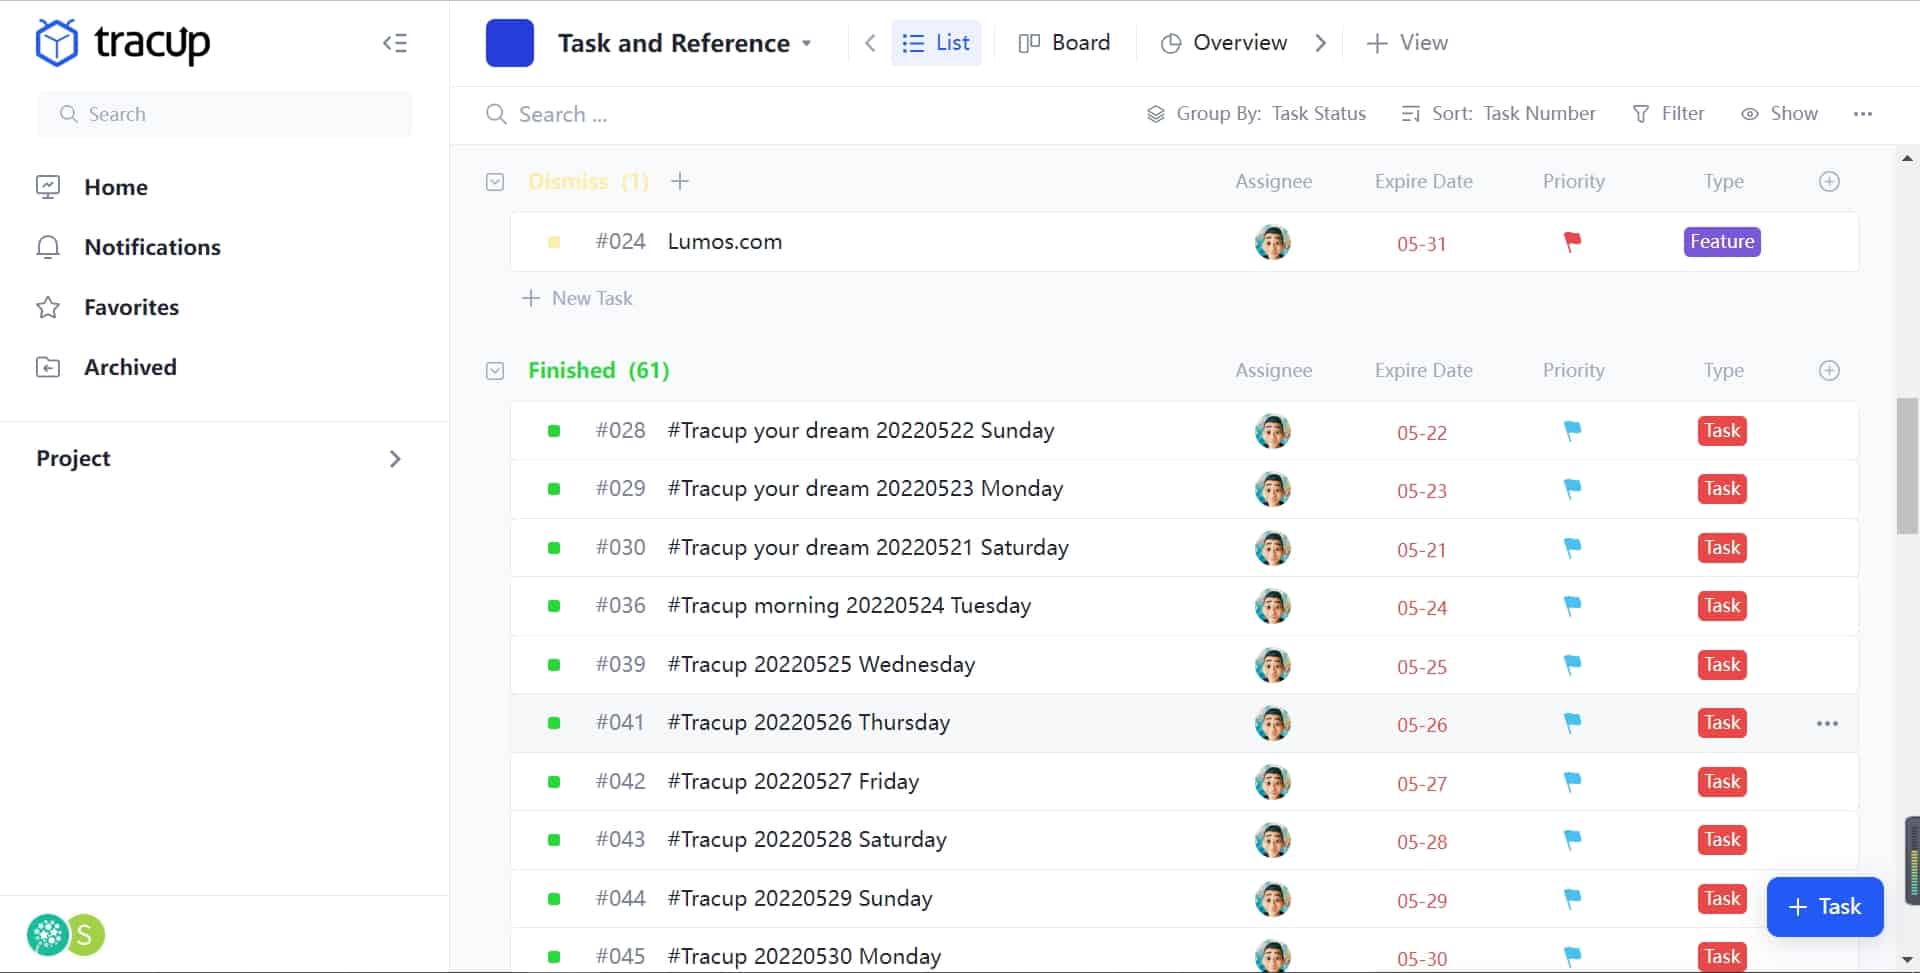The height and width of the screenshot is (973, 1920).
Task: Open Favorites star in sidebar
Action: (x=48, y=307)
